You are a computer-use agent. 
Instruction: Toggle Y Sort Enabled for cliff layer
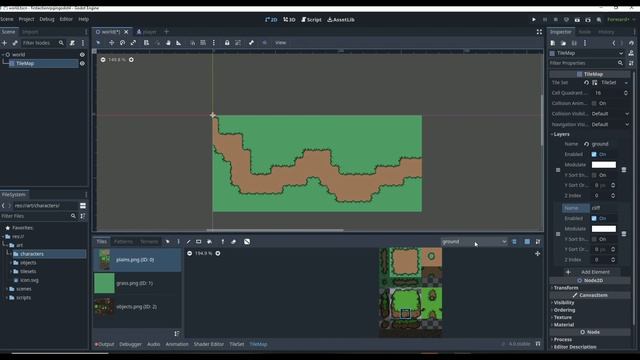594,239
